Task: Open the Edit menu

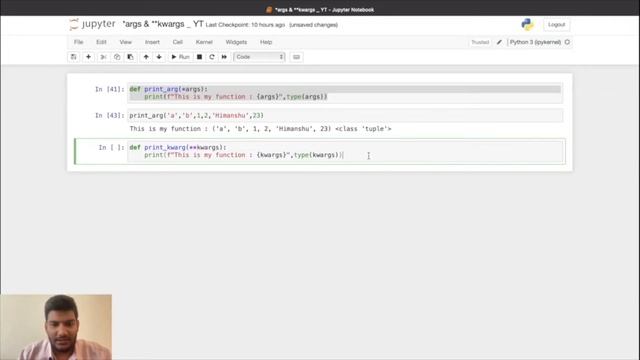Action: (x=101, y=42)
